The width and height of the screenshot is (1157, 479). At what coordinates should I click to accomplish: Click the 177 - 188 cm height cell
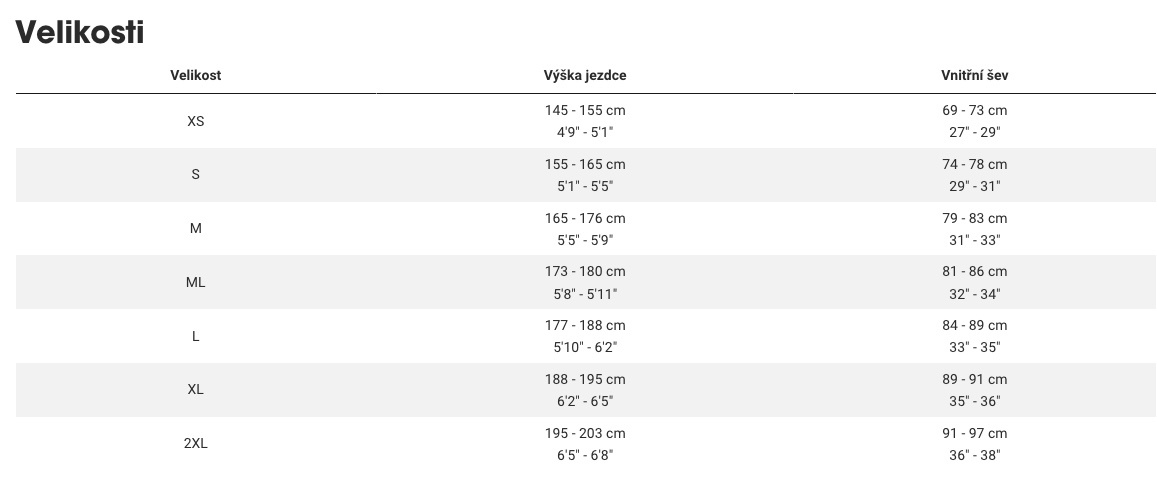tap(585, 325)
